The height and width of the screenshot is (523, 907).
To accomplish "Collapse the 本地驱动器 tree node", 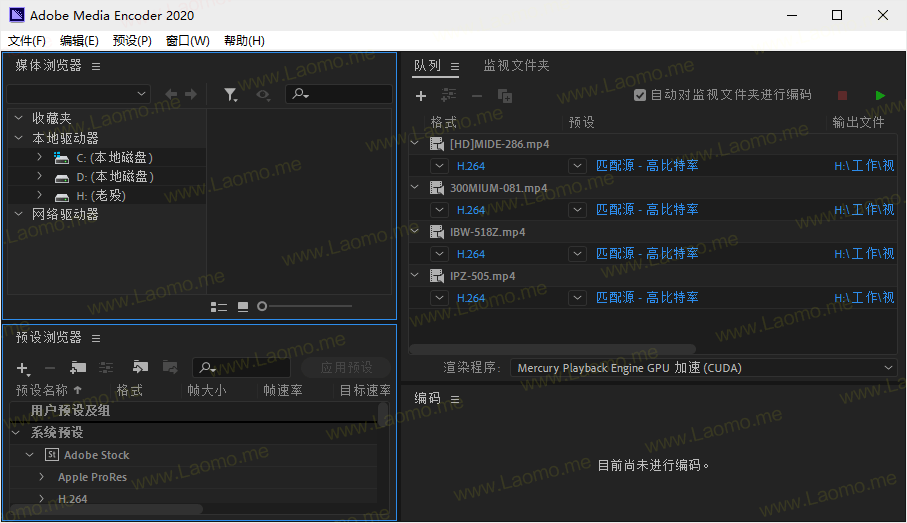I will 19,138.
